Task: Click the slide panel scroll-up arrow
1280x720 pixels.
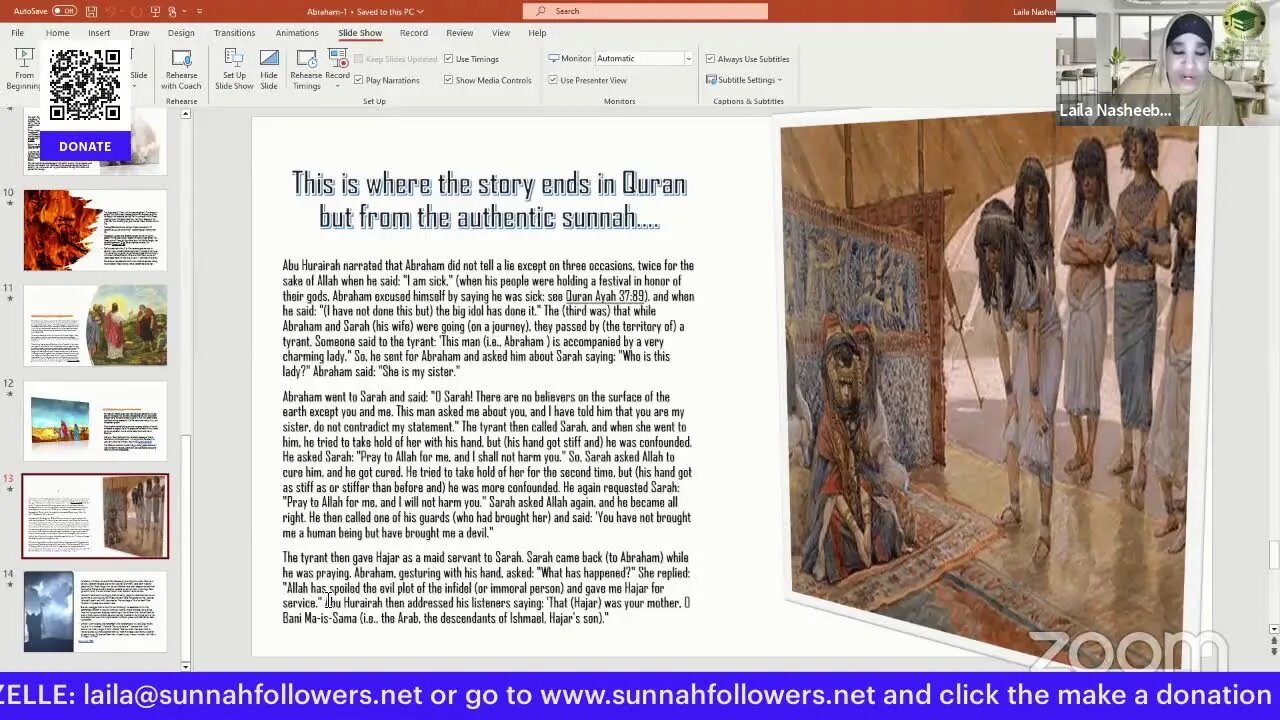Action: [185, 115]
